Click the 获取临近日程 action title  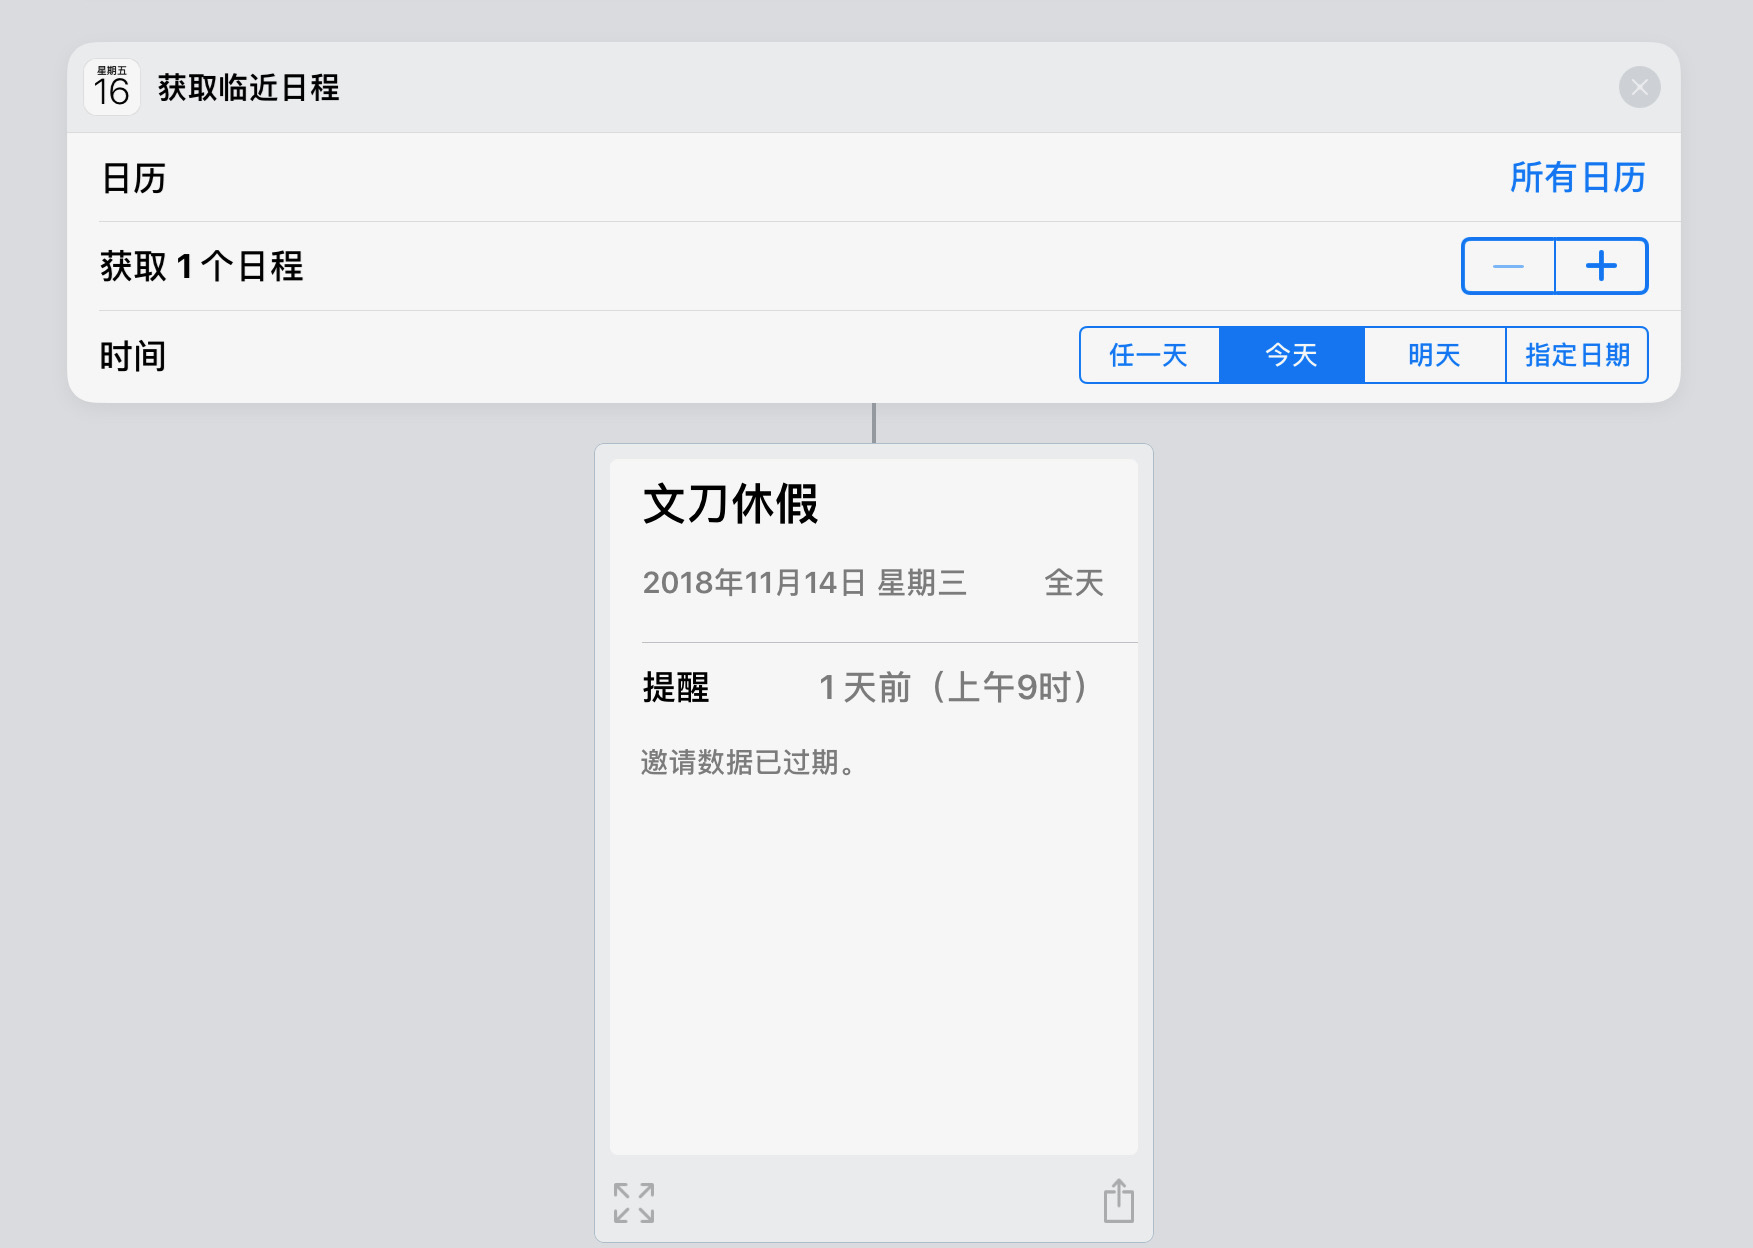(x=248, y=88)
